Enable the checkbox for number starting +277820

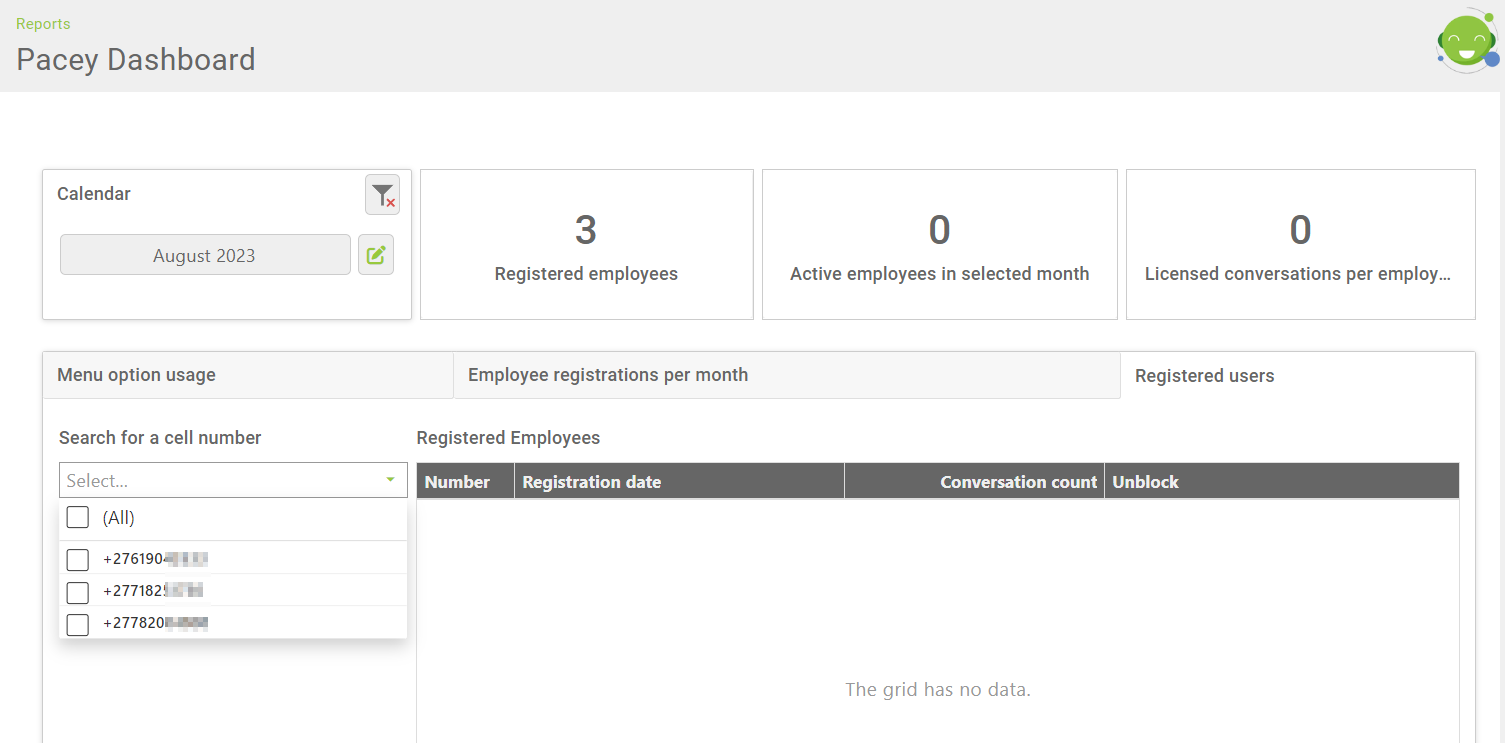click(78, 624)
